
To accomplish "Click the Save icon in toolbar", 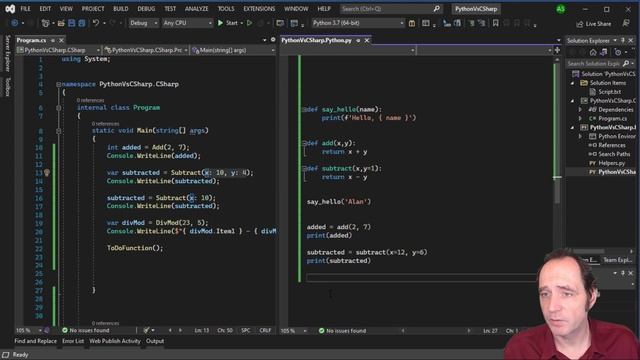I will coord(71,23).
